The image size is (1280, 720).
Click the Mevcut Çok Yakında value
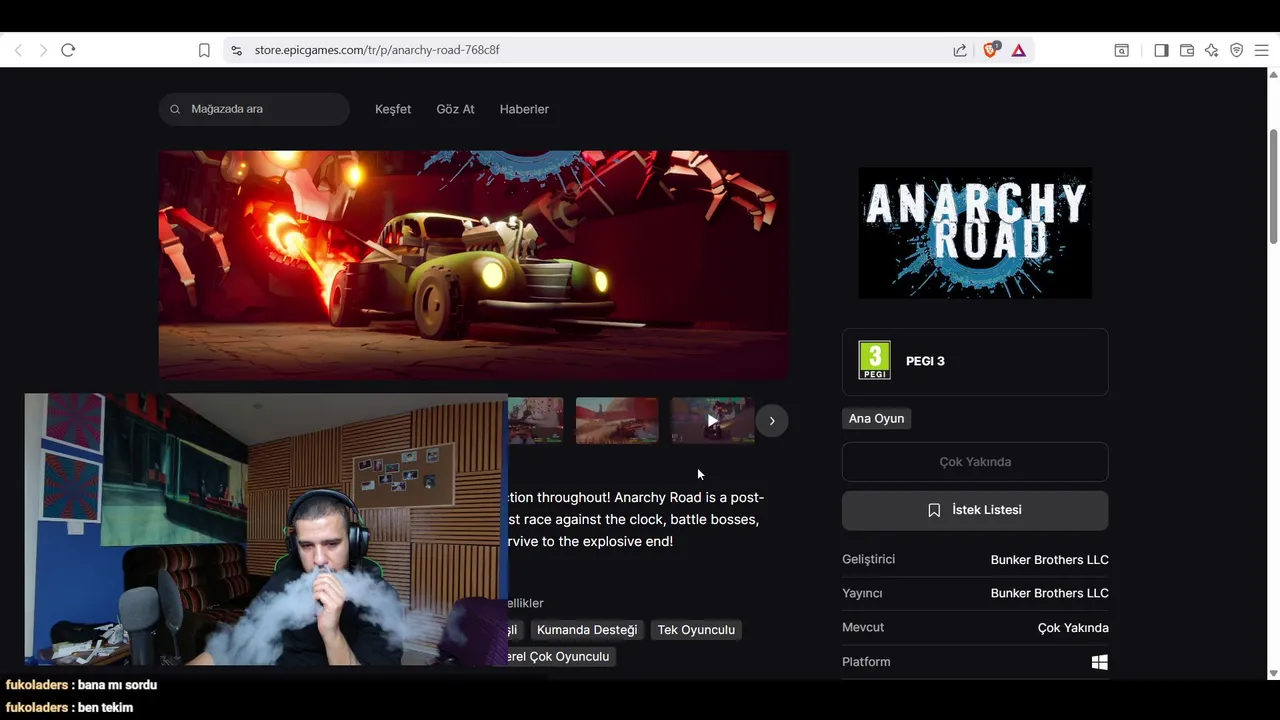[x=1073, y=628]
